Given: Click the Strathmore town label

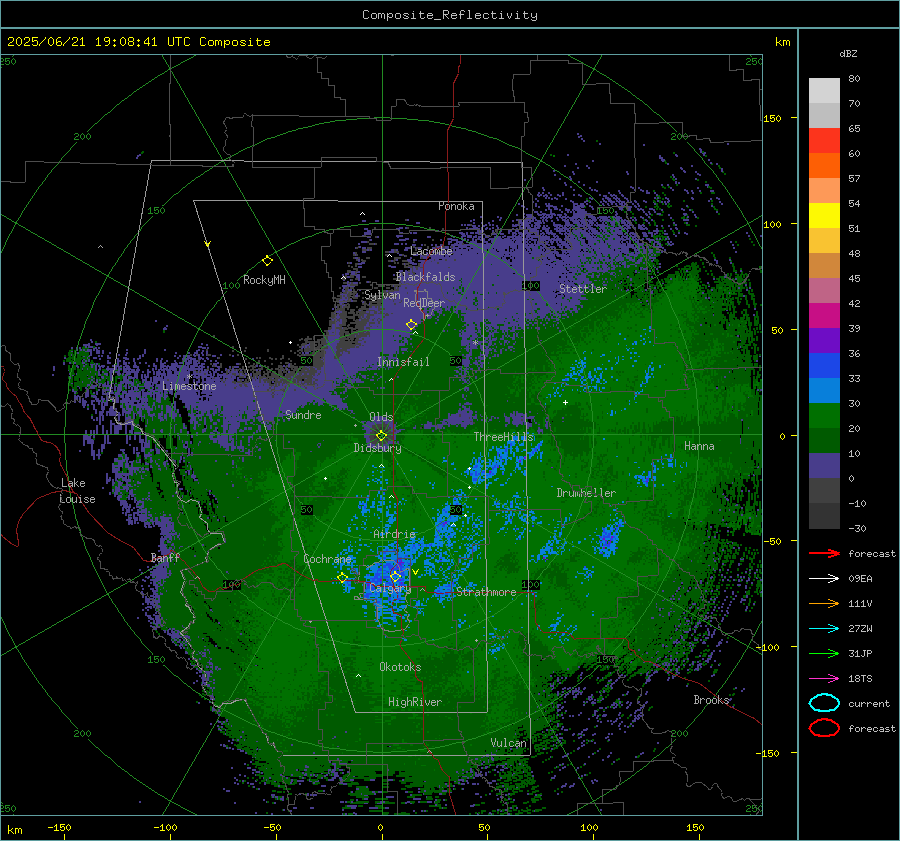Looking at the screenshot, I should coord(486,592).
